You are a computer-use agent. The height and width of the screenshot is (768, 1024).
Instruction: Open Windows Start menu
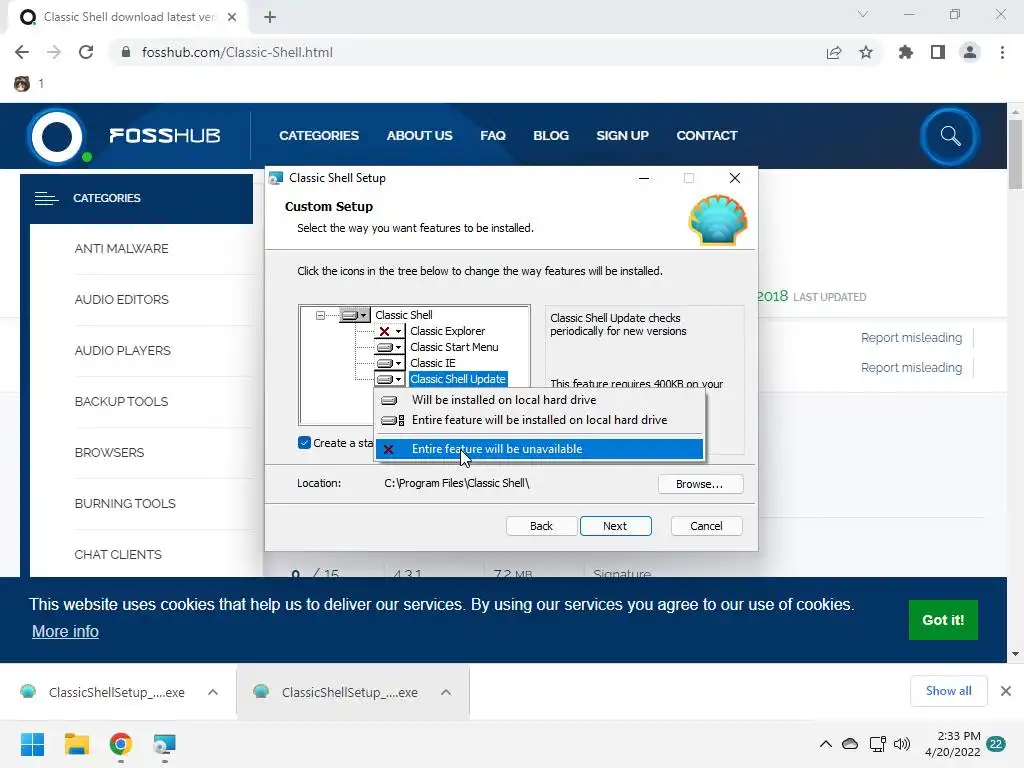tap(32, 744)
